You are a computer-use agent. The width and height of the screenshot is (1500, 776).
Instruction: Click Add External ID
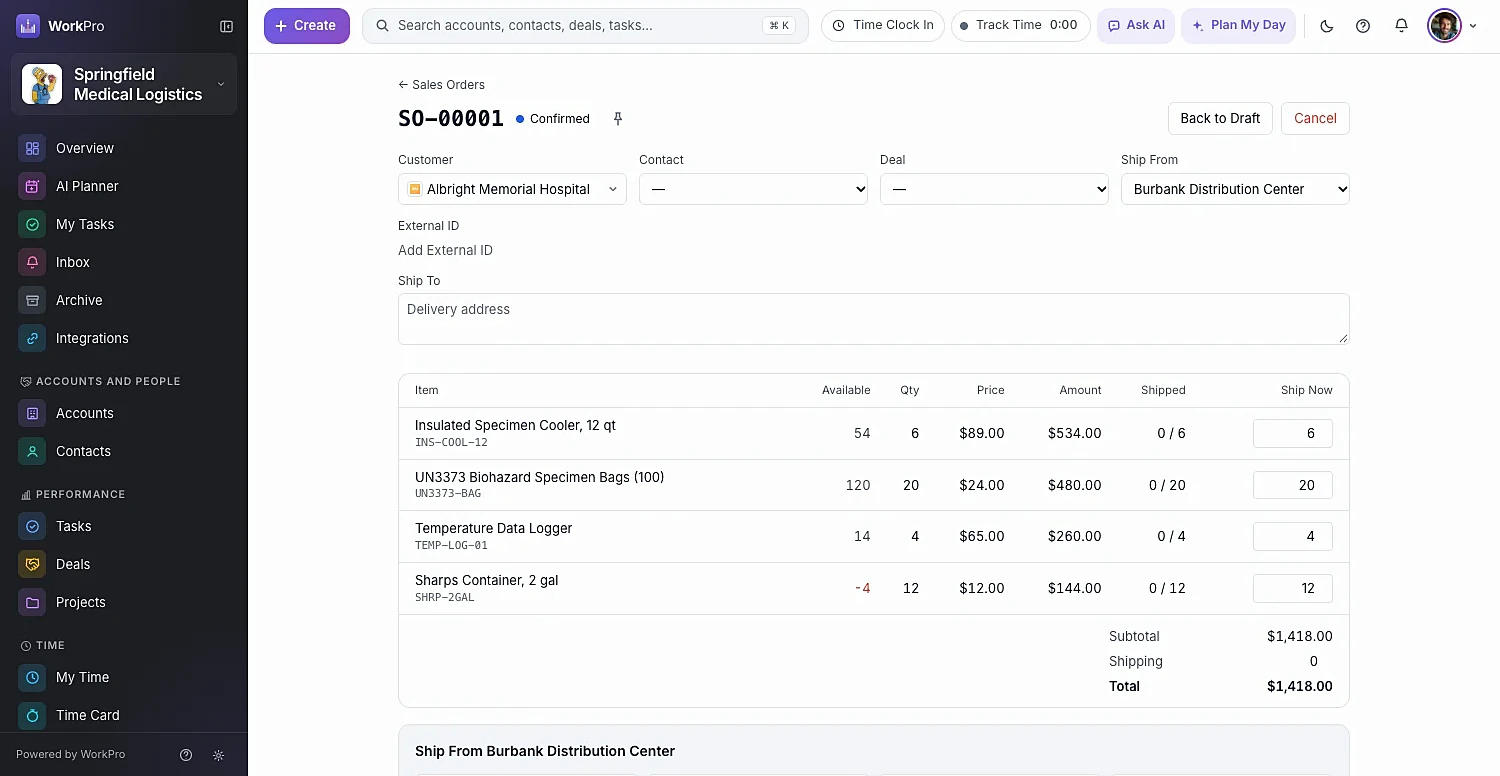tap(445, 250)
